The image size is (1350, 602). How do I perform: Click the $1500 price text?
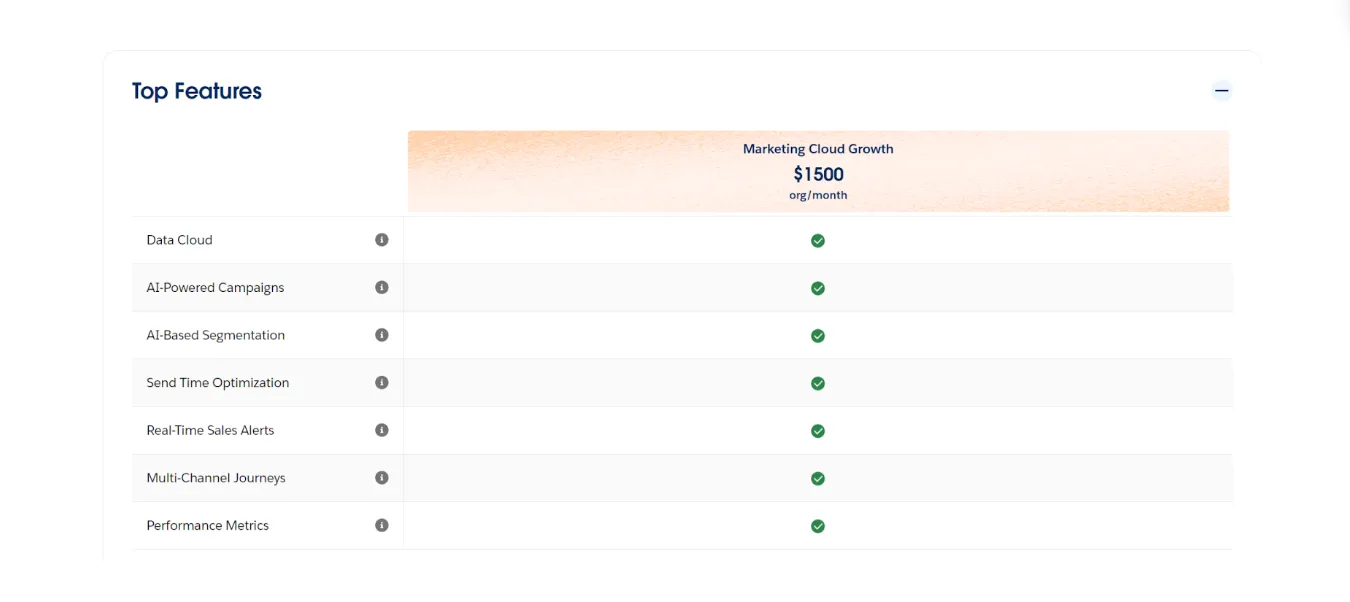click(819, 174)
